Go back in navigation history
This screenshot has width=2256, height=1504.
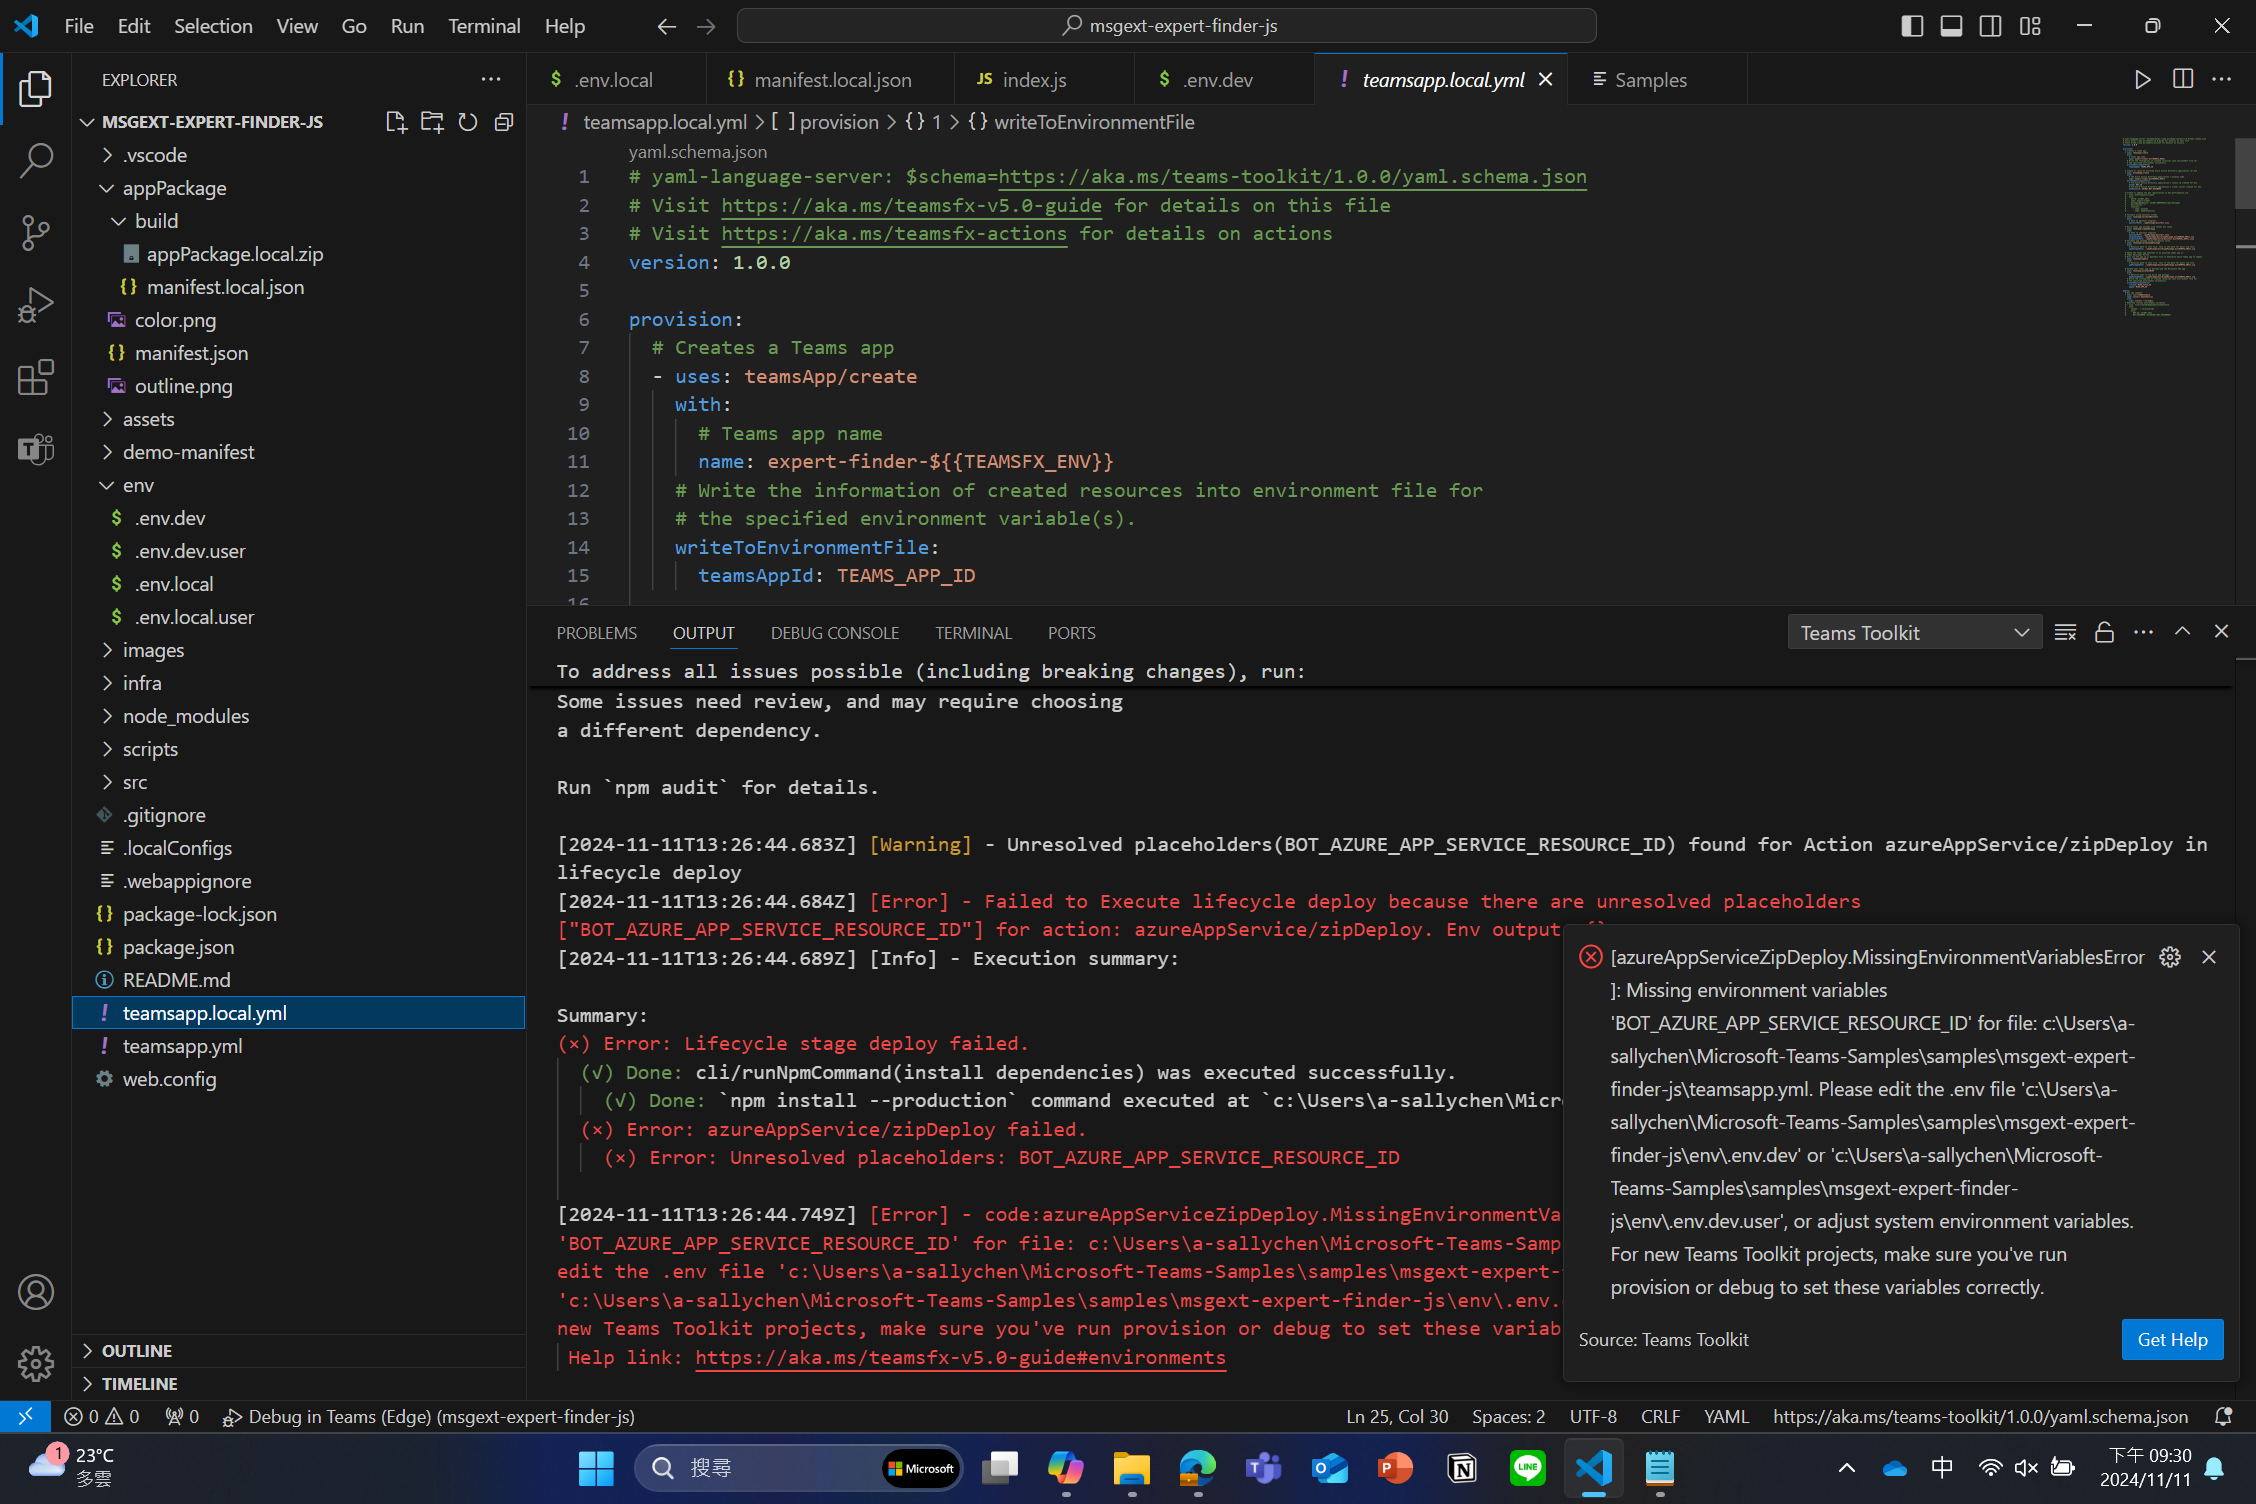point(666,26)
